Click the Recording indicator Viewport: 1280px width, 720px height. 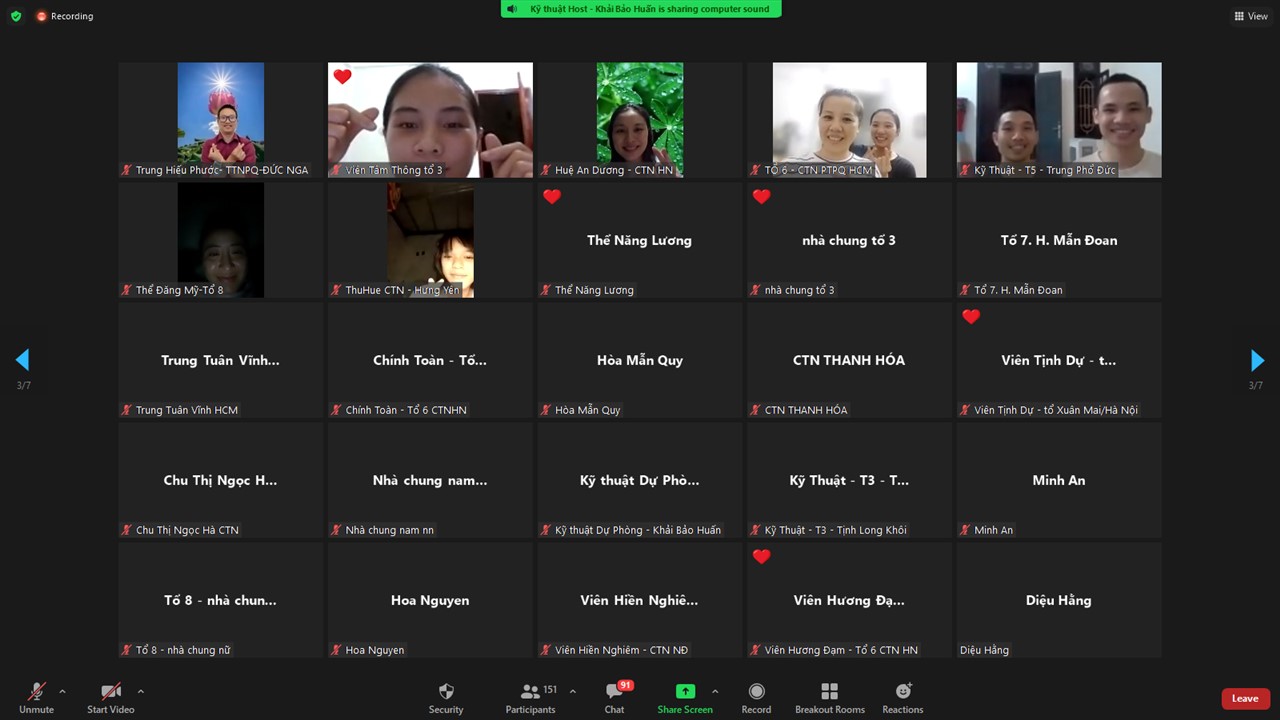[x=65, y=16]
